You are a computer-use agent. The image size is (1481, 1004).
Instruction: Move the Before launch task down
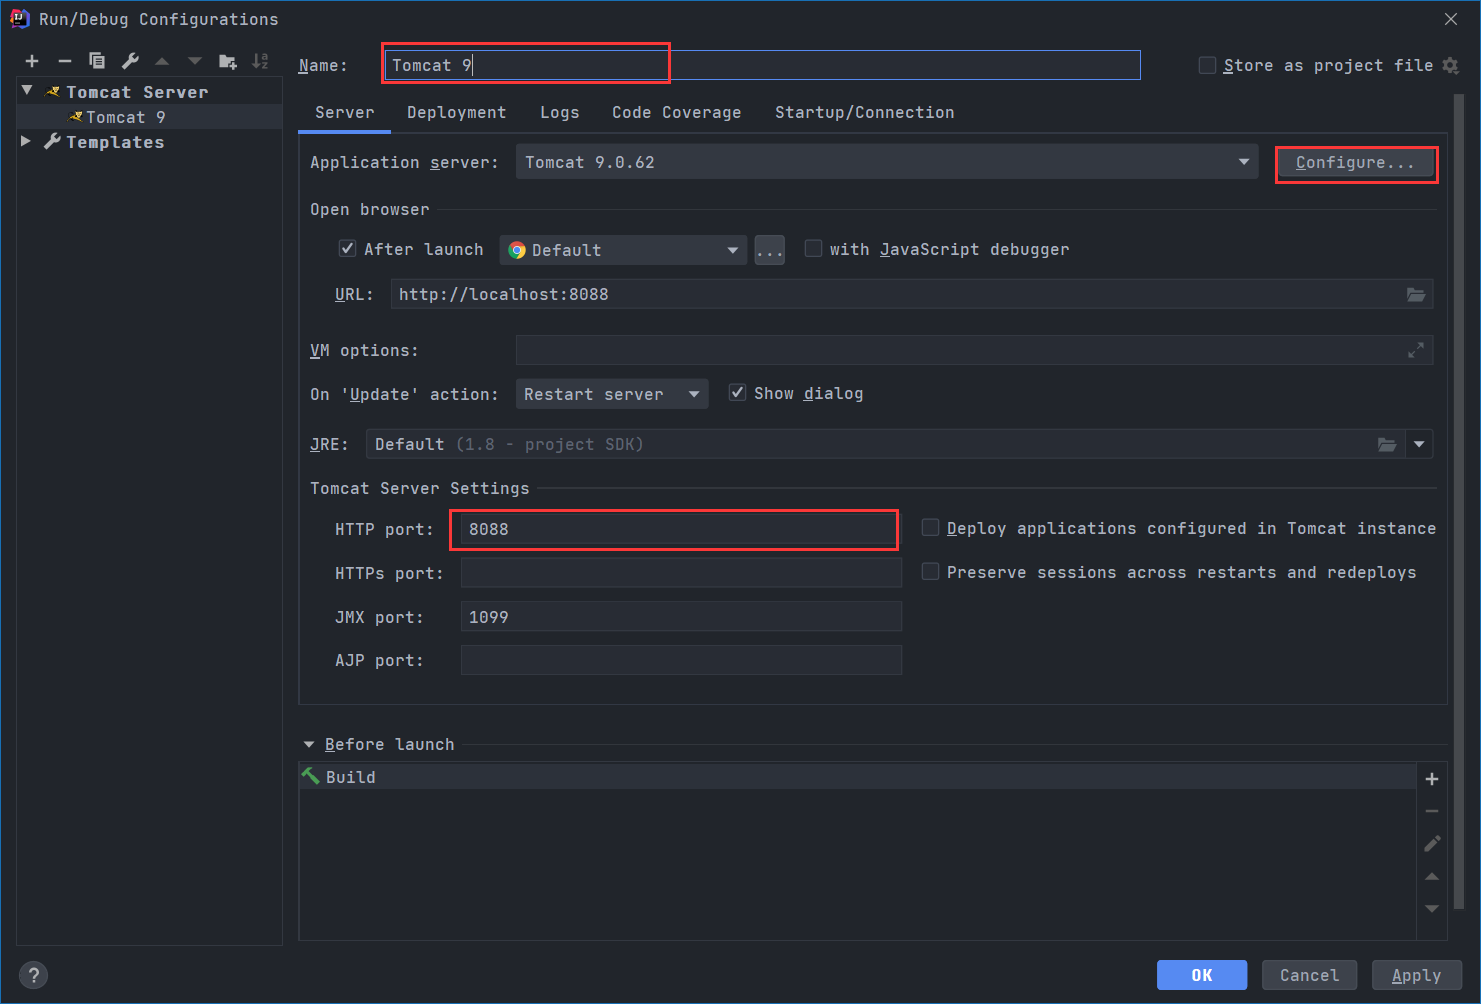coord(1432,908)
